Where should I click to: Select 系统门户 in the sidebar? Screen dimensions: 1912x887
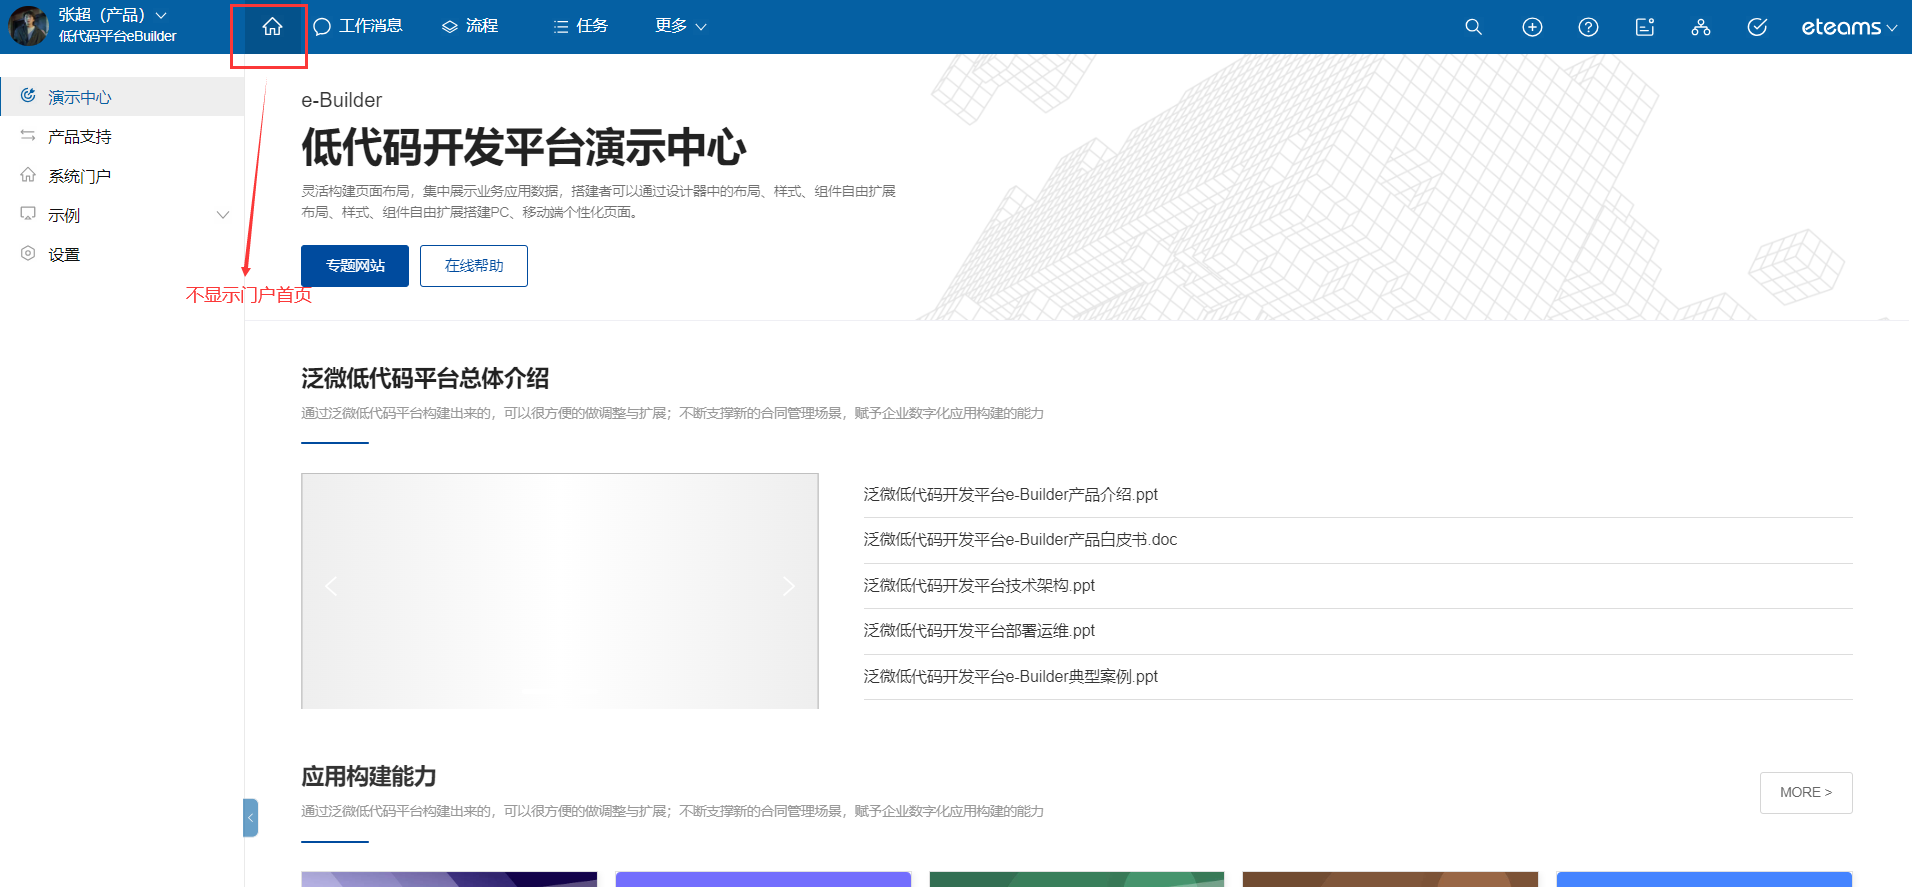(122, 176)
